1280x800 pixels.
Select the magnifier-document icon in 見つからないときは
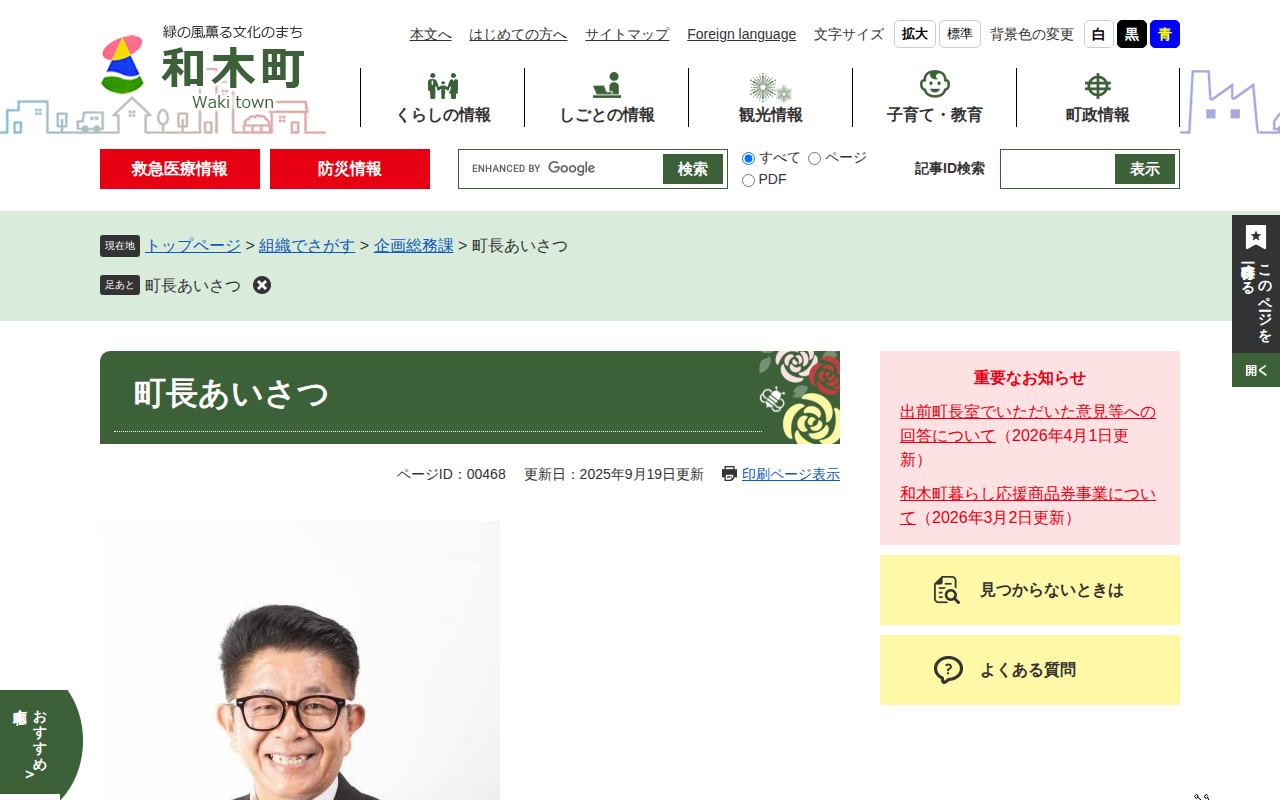pyautogui.click(x=946, y=590)
